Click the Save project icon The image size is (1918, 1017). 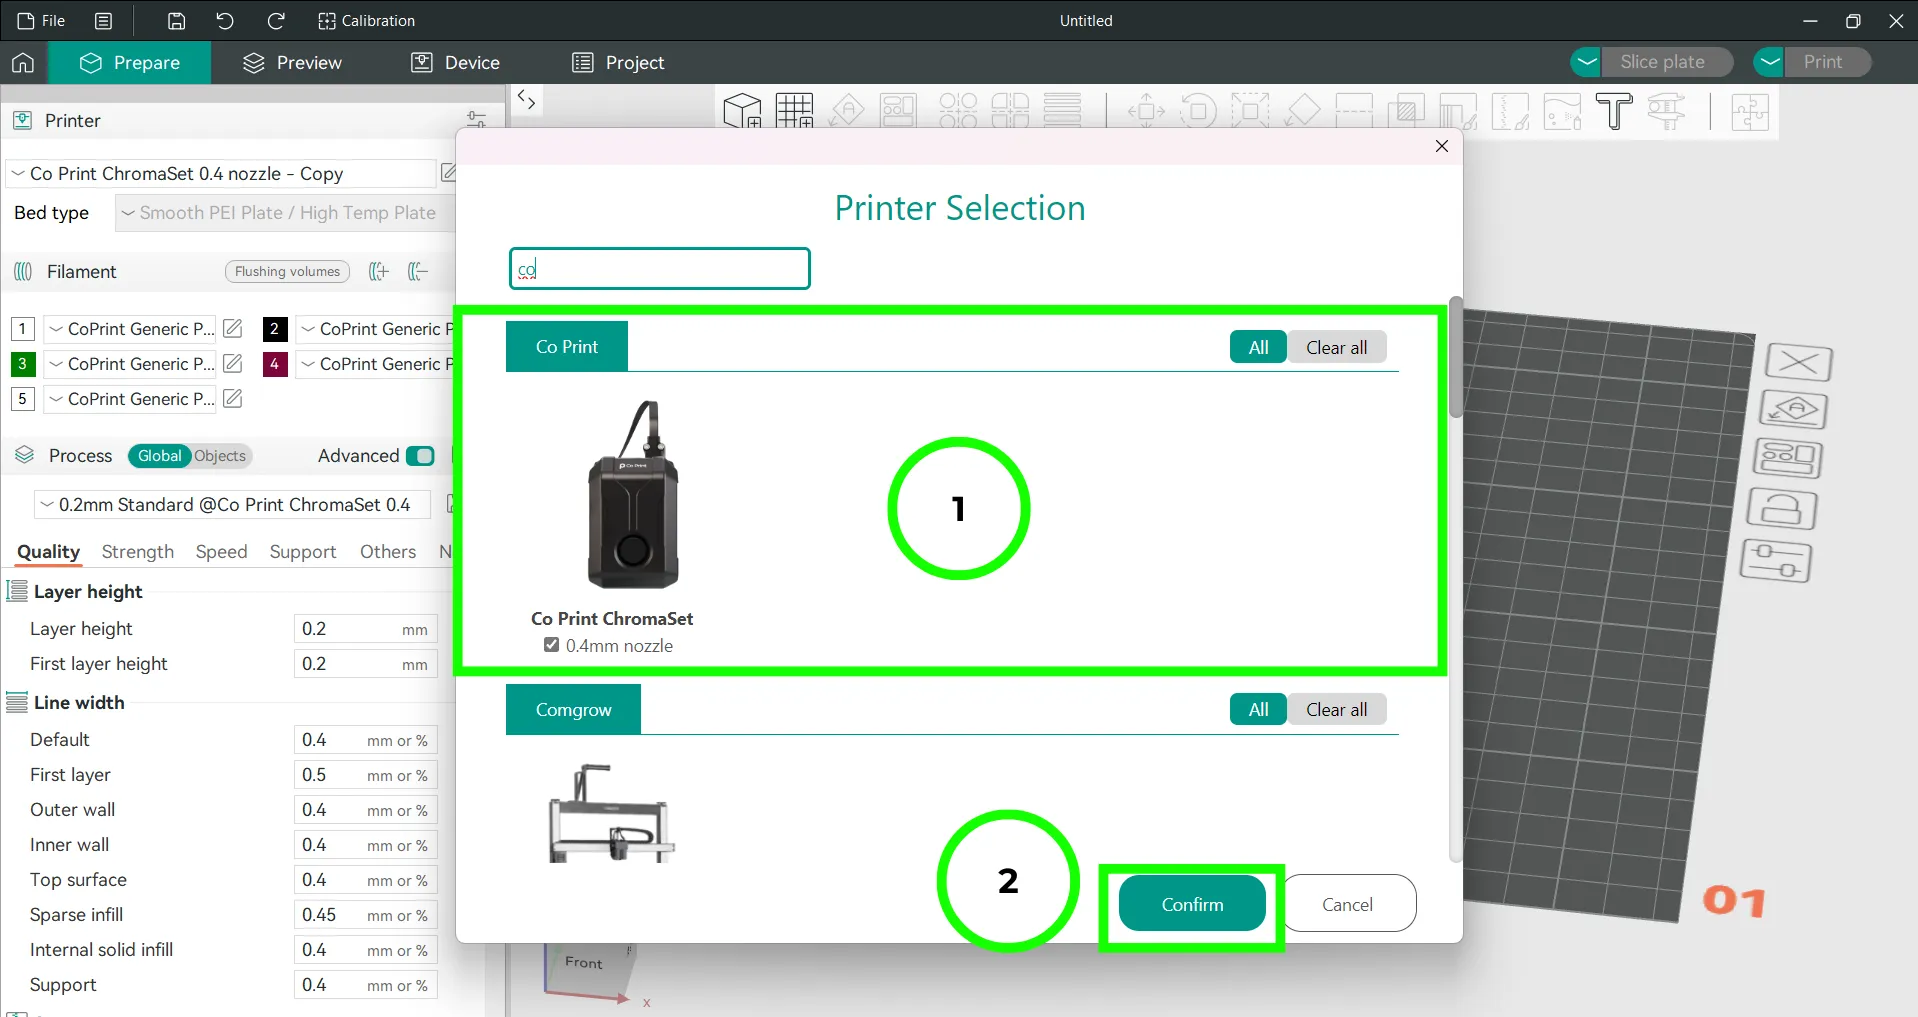point(176,21)
